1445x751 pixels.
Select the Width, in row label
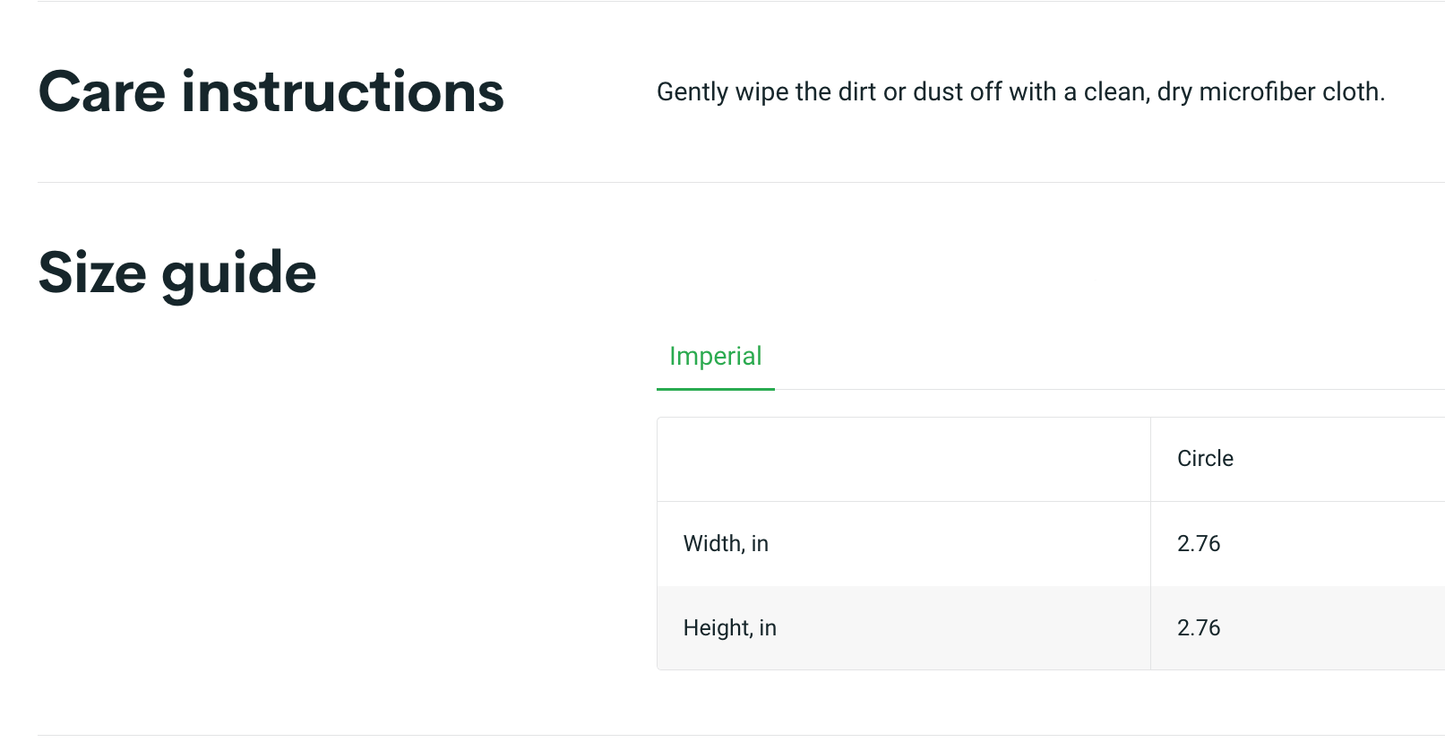tap(726, 544)
